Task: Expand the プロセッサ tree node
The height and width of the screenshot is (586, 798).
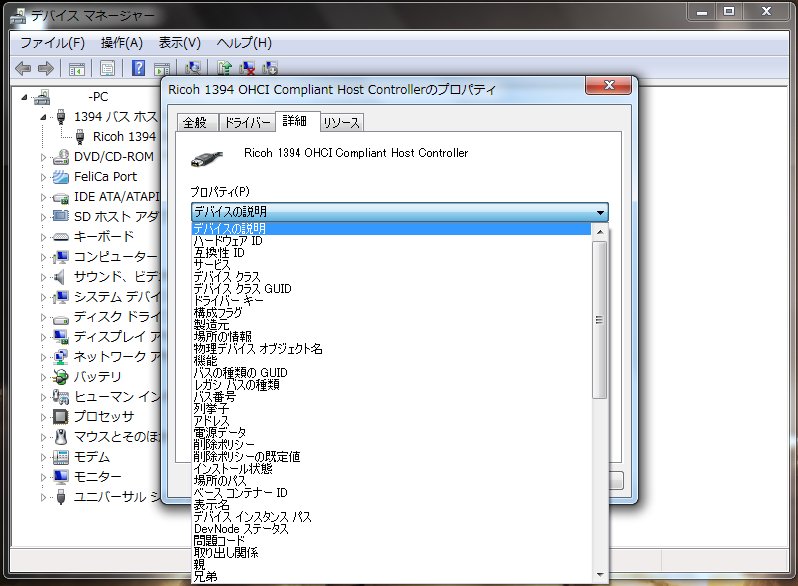Action: 43,417
